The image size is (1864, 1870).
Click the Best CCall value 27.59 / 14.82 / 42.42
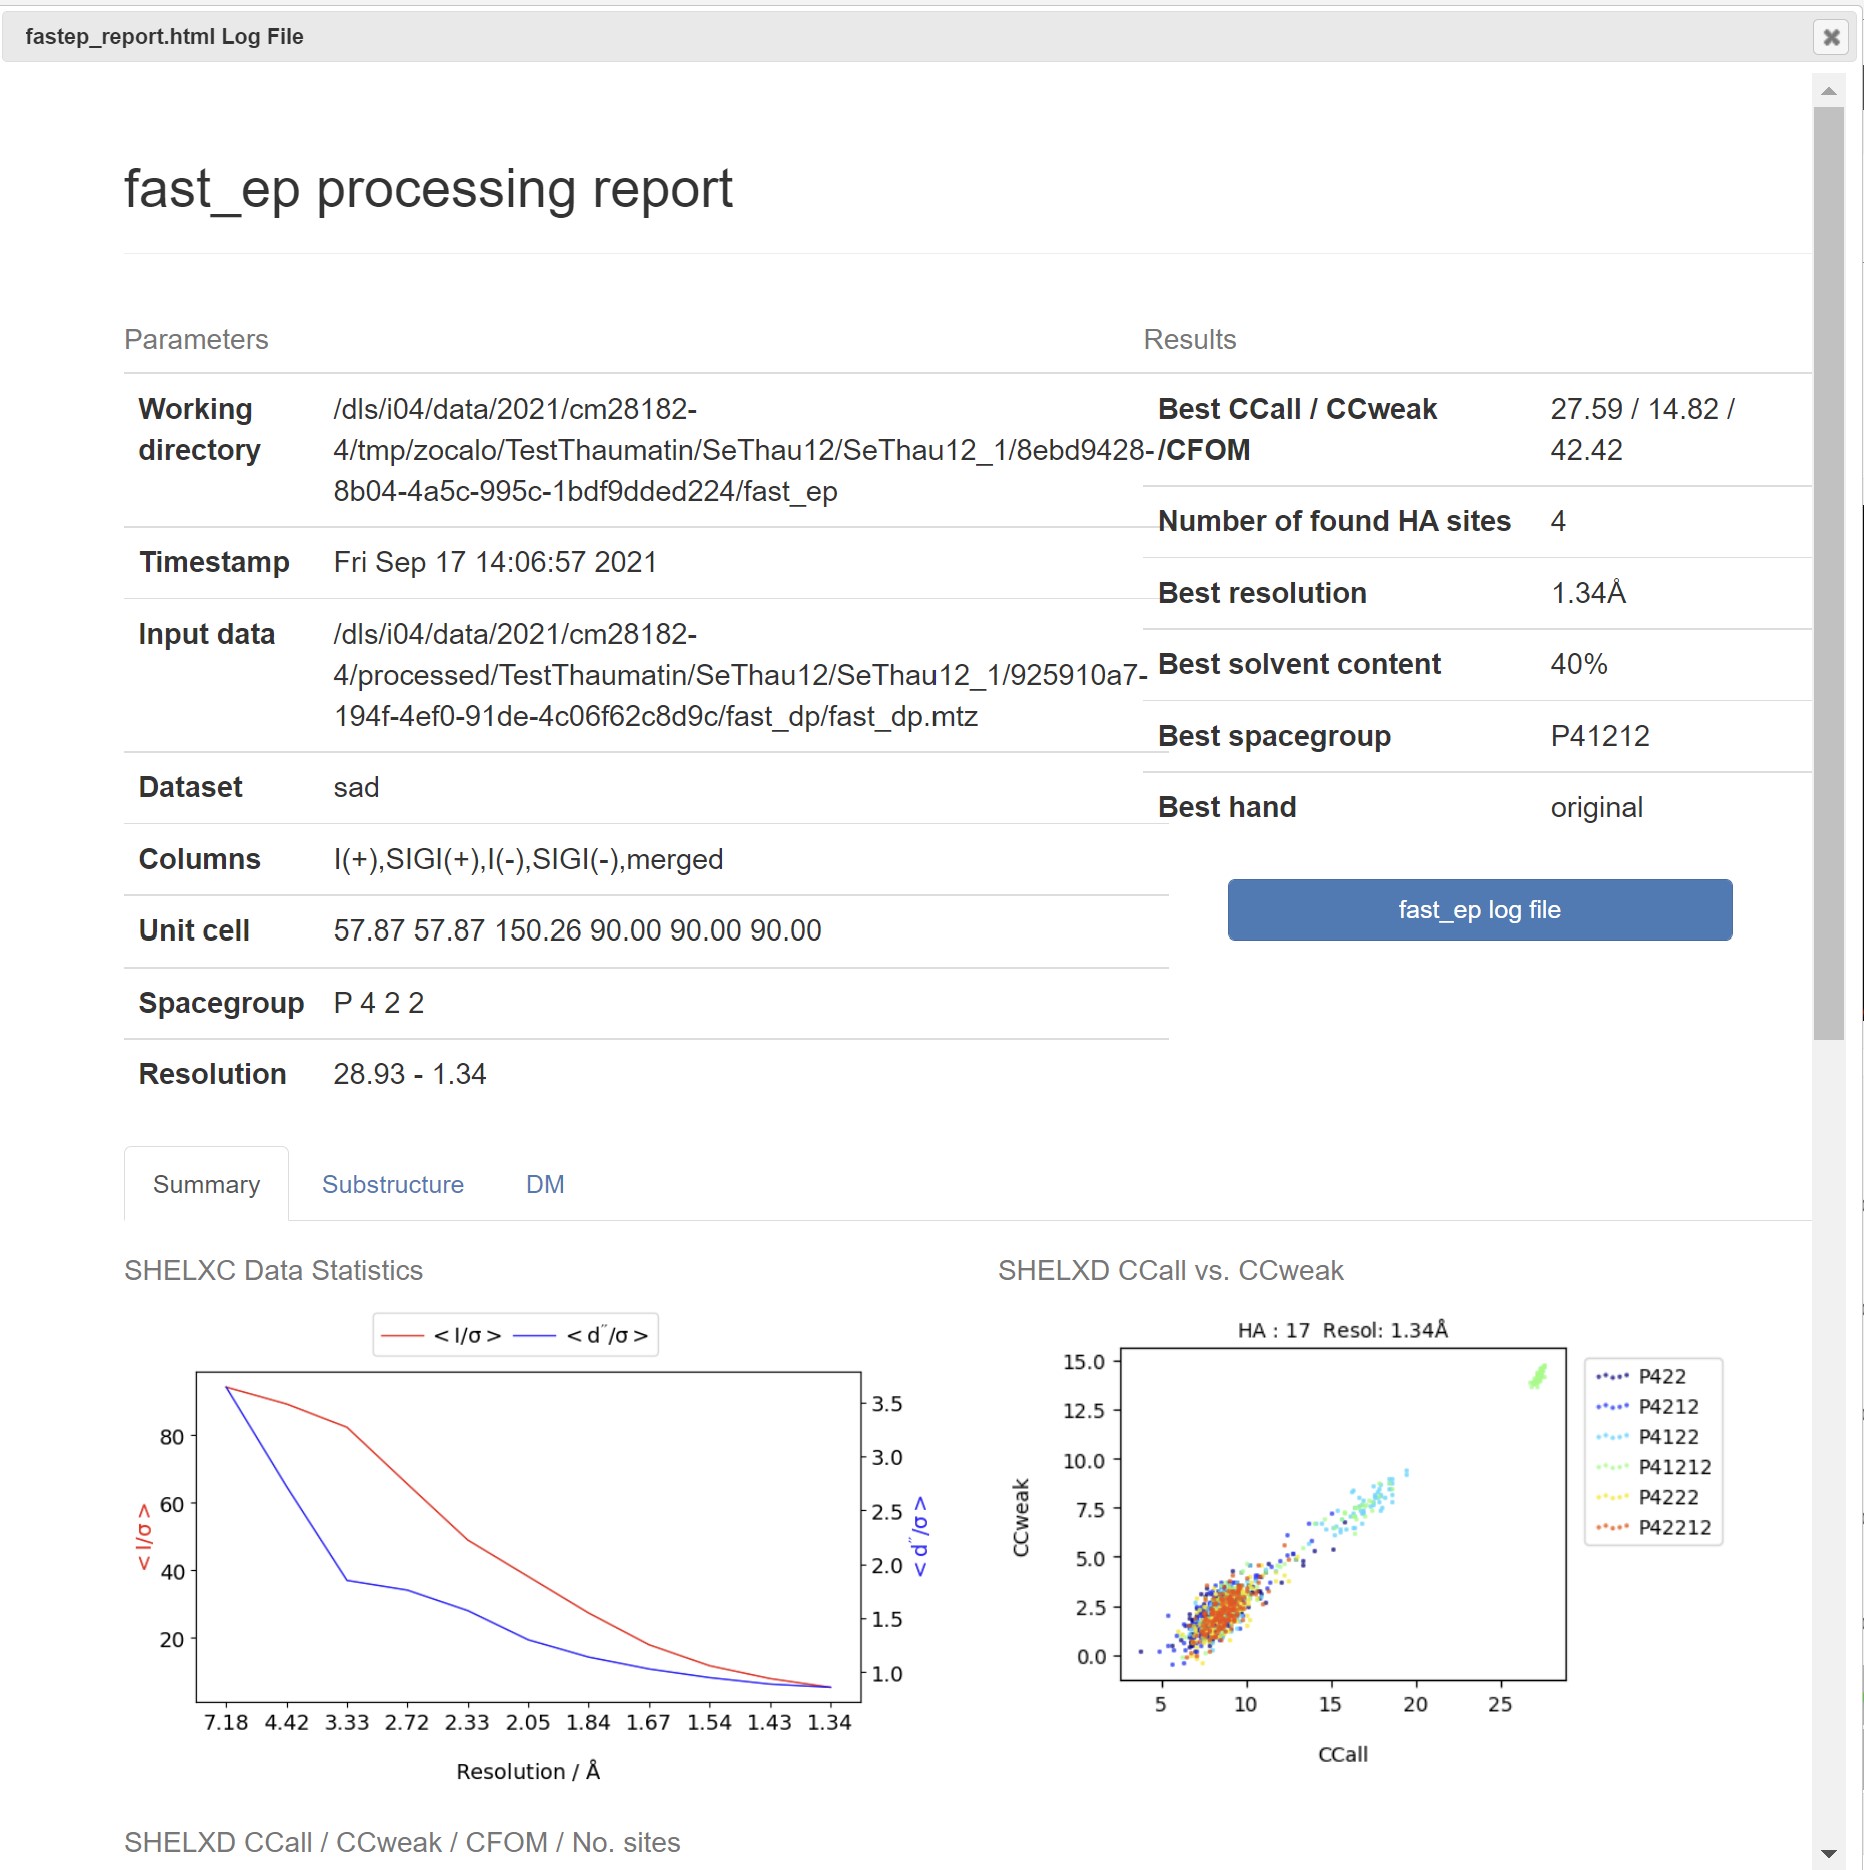(x=1642, y=429)
